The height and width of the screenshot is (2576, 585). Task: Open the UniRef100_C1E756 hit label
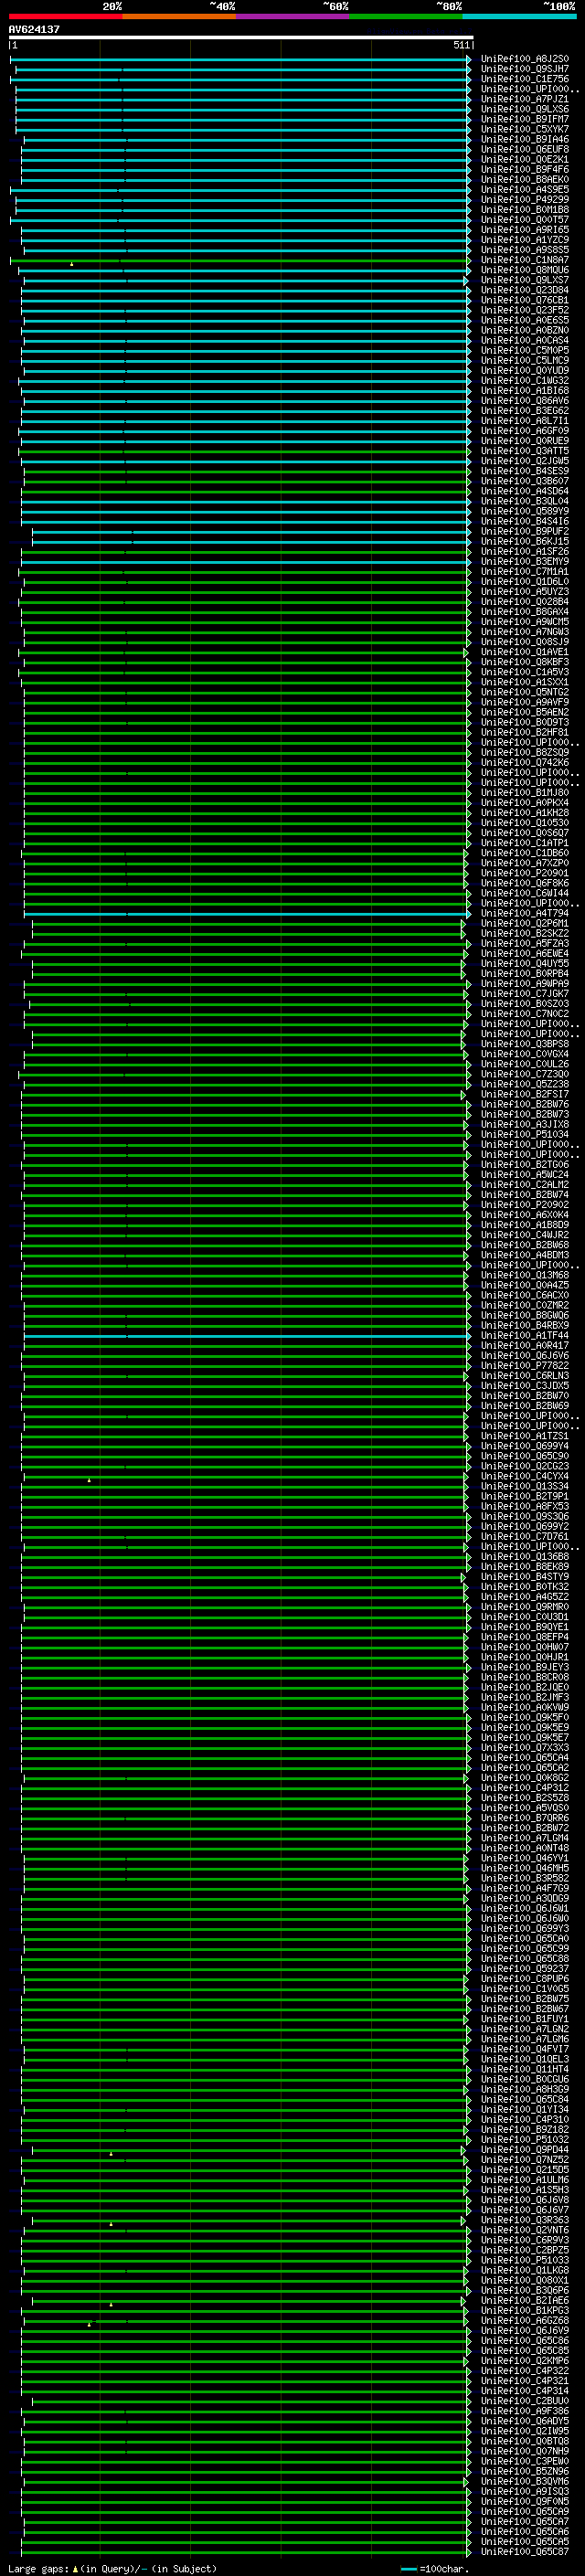524,79
